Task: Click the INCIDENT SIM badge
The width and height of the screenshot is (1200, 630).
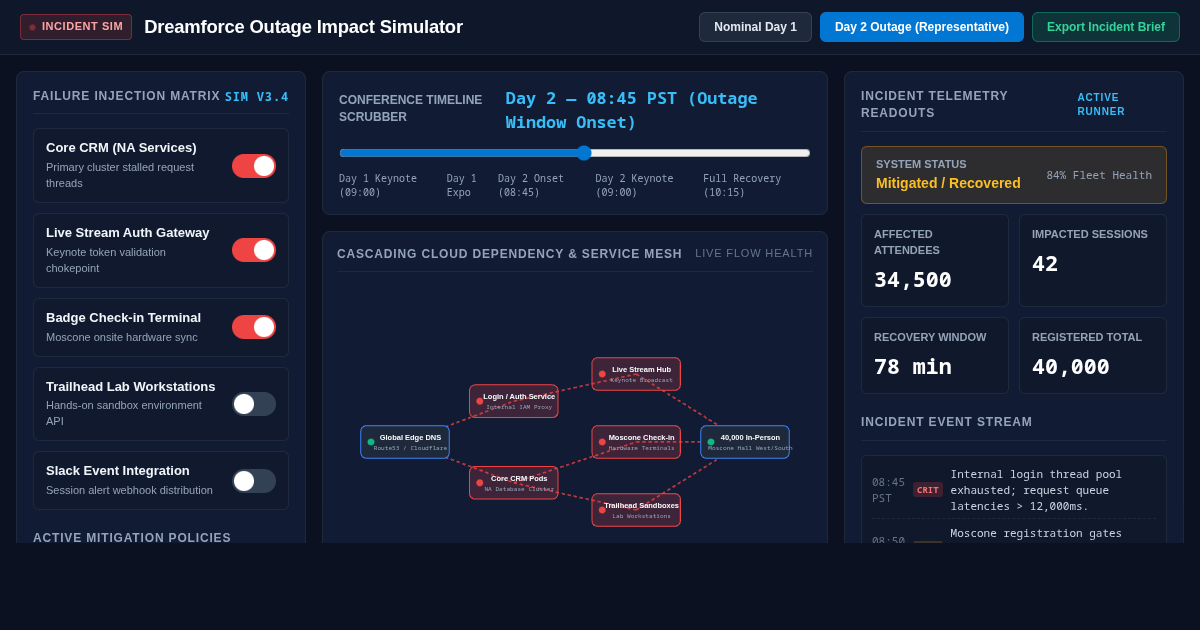Action: [x=76, y=27]
